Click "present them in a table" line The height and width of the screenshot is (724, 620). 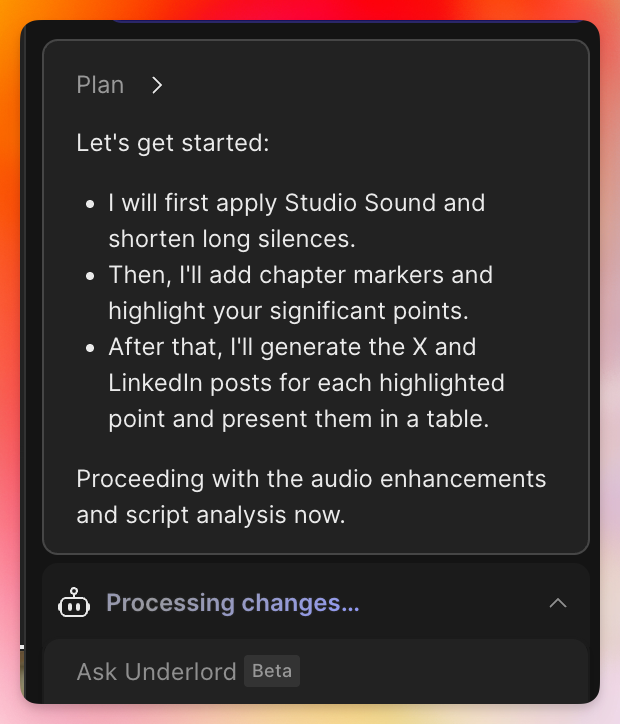298,419
